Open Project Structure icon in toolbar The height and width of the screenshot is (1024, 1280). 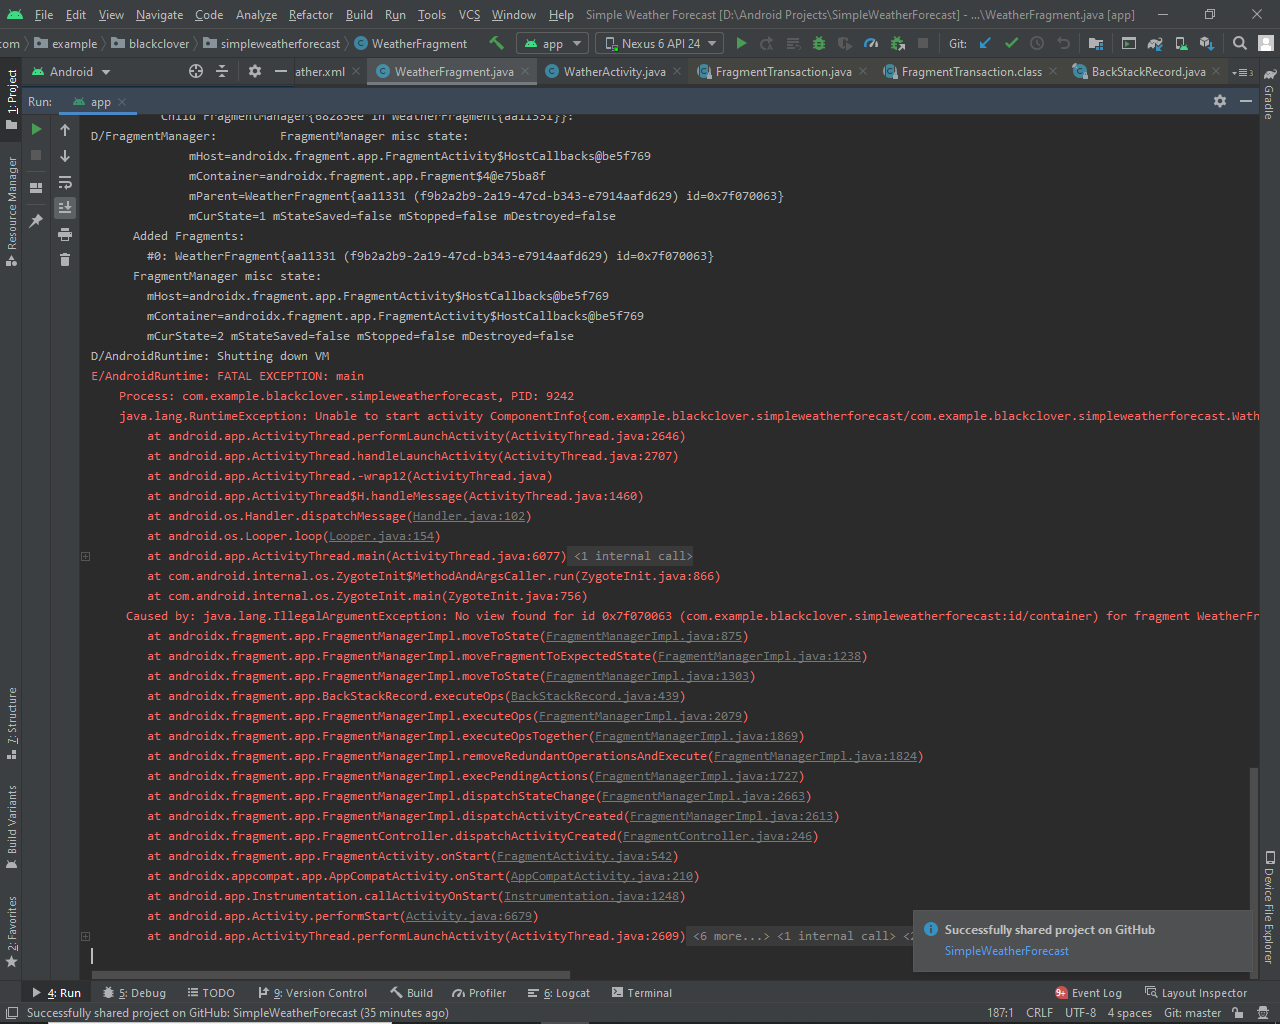1096,43
